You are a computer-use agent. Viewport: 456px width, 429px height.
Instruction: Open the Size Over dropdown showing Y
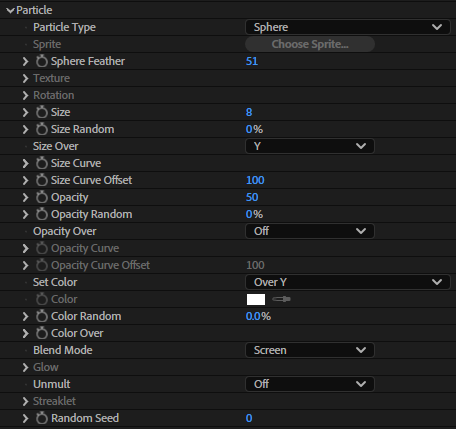click(310, 146)
